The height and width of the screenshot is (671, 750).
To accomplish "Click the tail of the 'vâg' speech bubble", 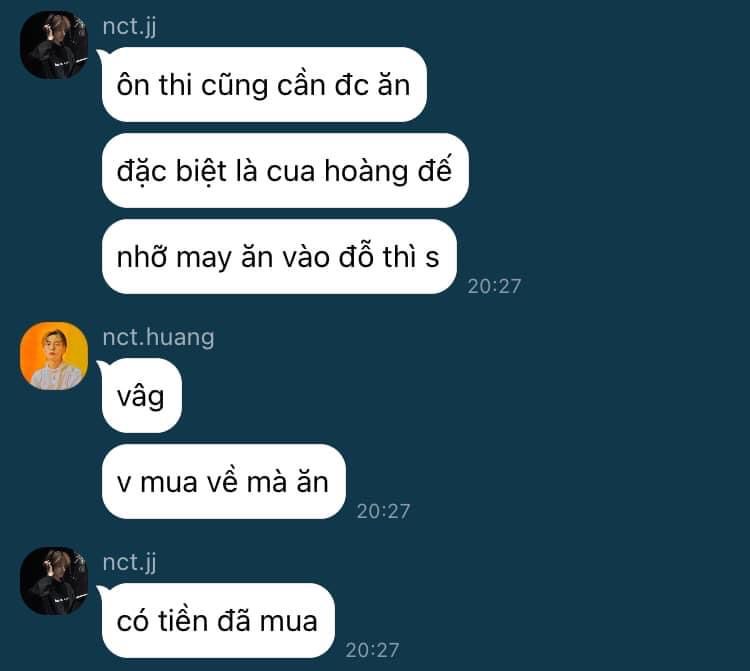I will pos(101,366).
